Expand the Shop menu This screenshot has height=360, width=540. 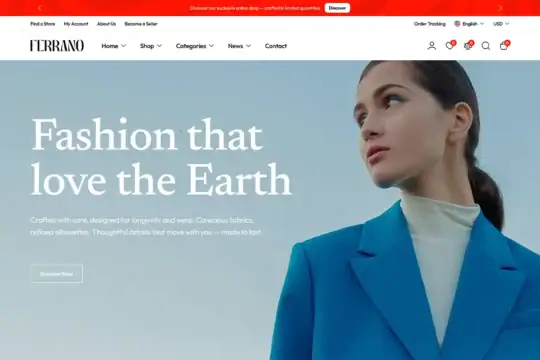pyautogui.click(x=150, y=46)
